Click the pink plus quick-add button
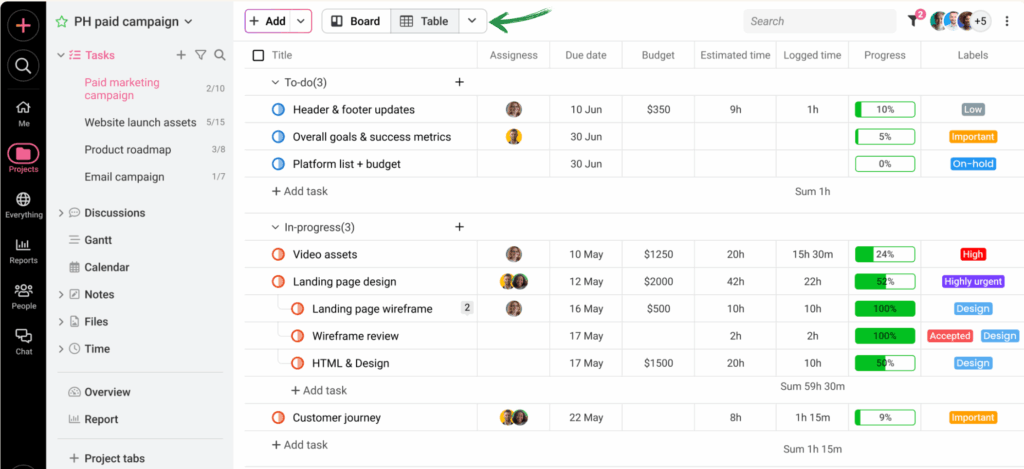Image resolution: width=1024 pixels, height=469 pixels. 23,25
